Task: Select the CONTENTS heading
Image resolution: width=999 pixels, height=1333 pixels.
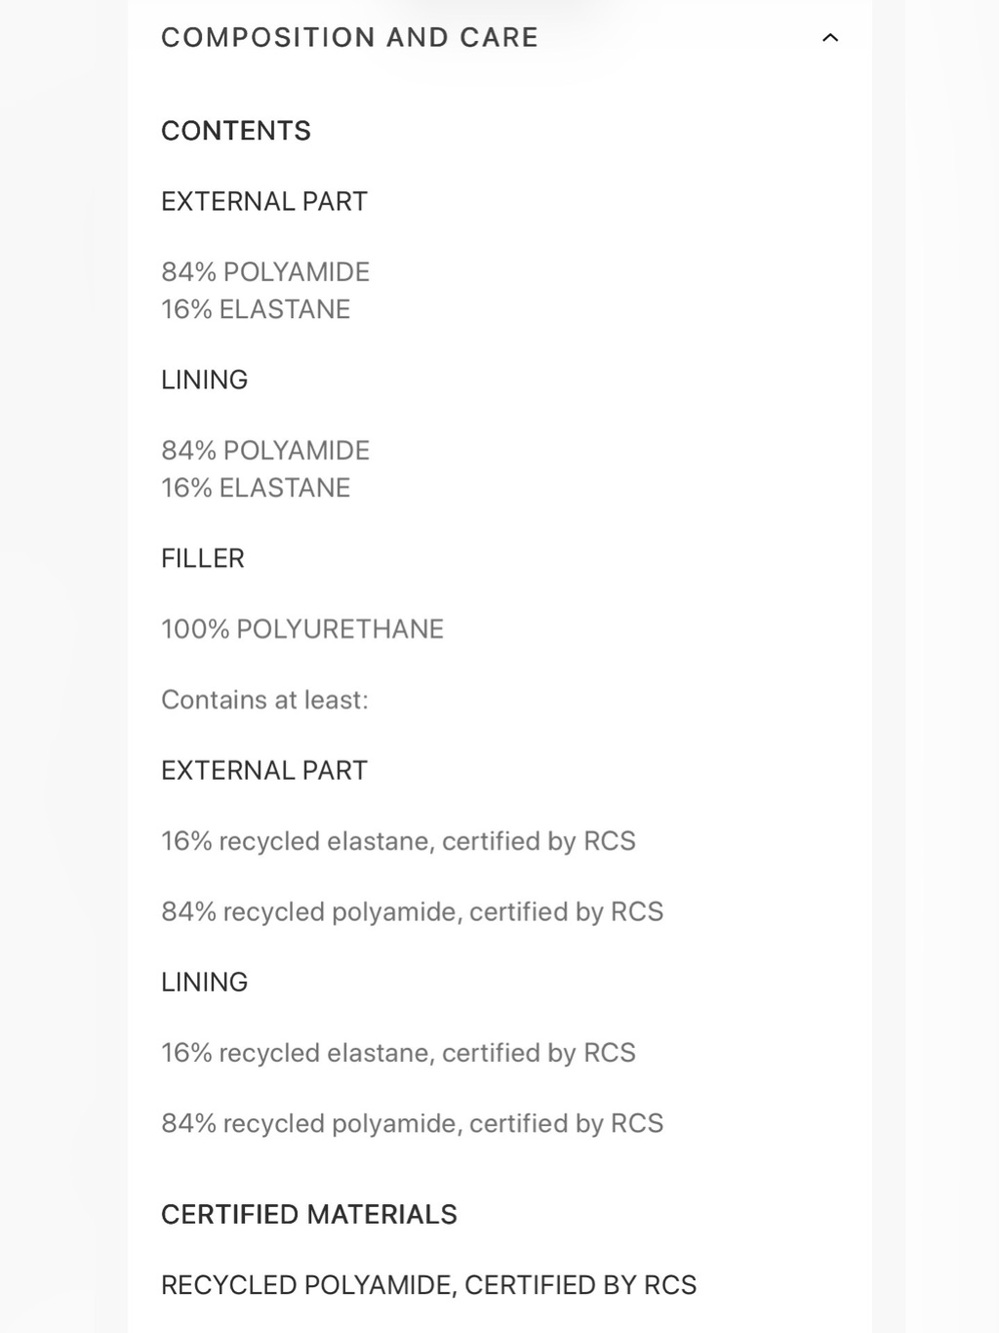Action: coord(236,131)
